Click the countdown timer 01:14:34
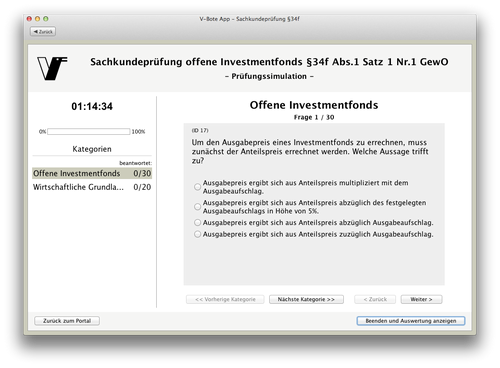This screenshot has height=368, width=500. pos(92,106)
